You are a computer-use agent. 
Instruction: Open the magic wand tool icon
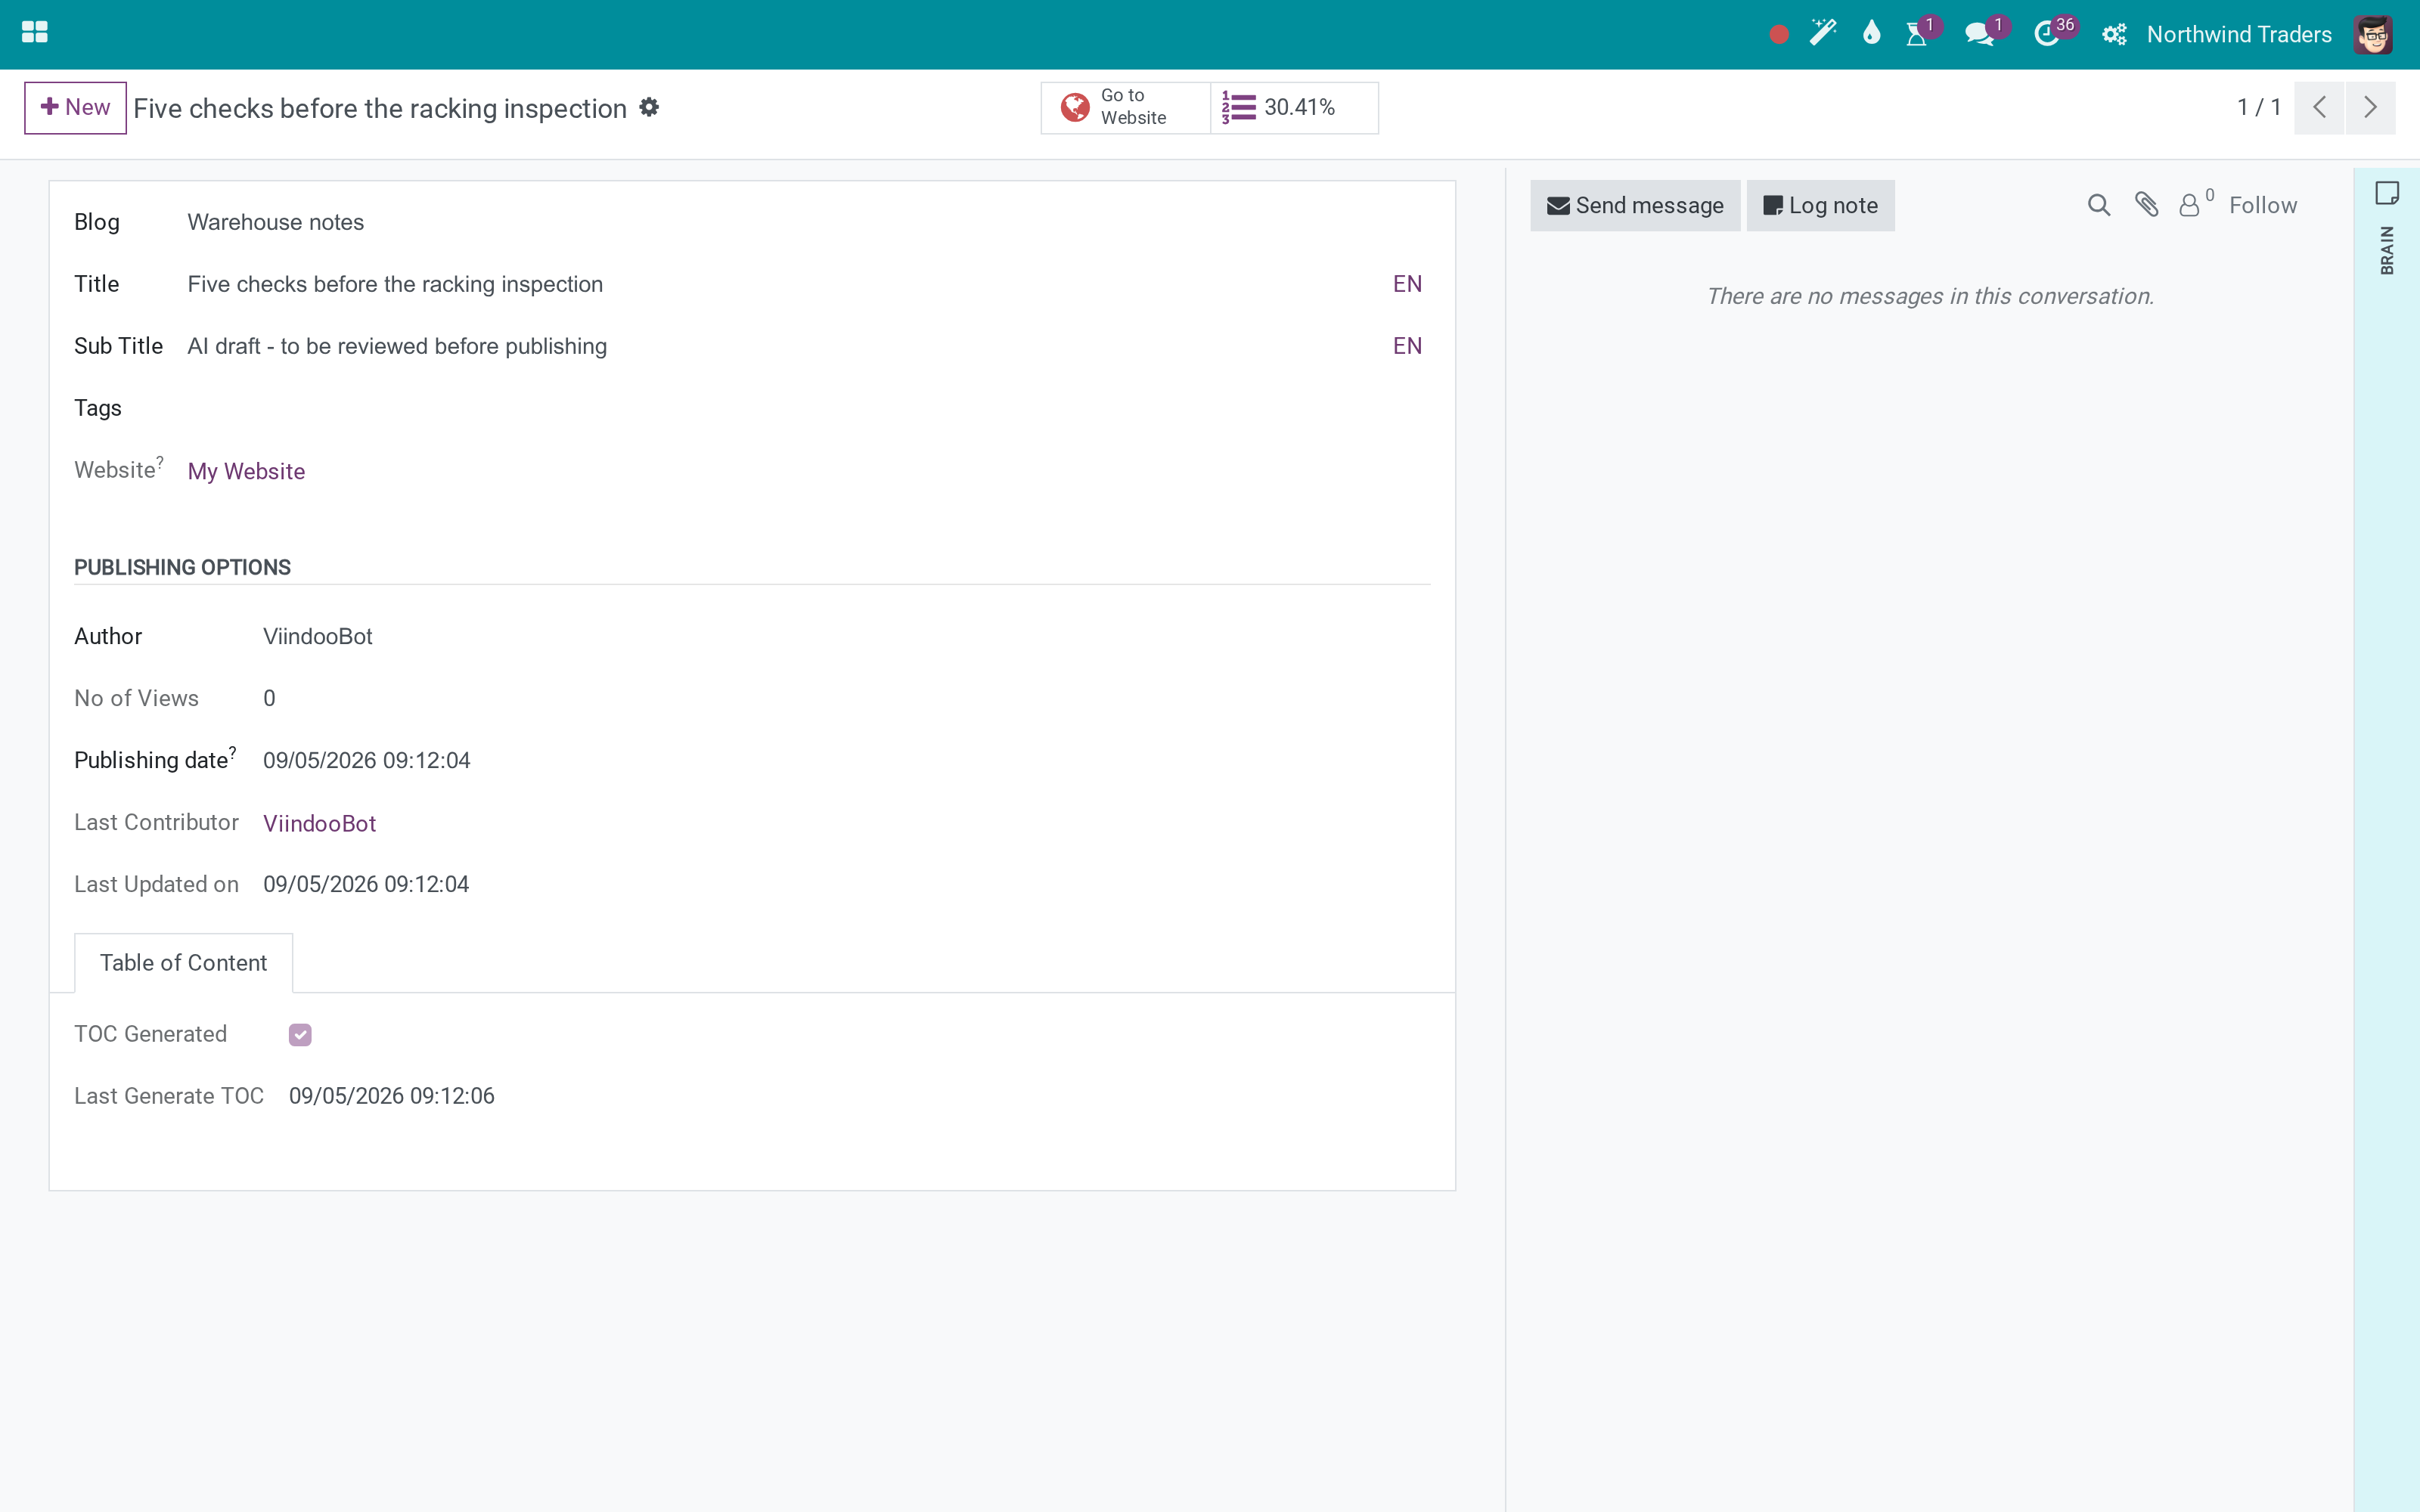[x=1823, y=33]
